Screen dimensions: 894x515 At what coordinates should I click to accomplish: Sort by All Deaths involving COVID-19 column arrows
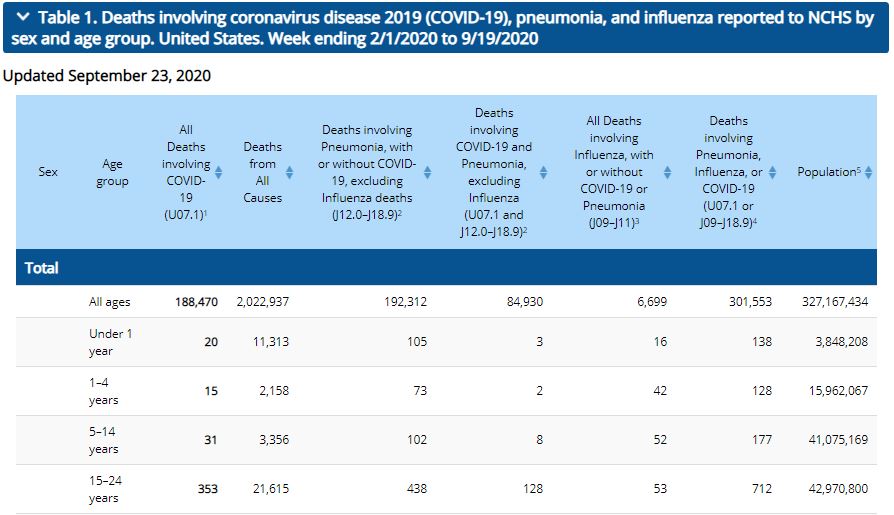coord(219,172)
